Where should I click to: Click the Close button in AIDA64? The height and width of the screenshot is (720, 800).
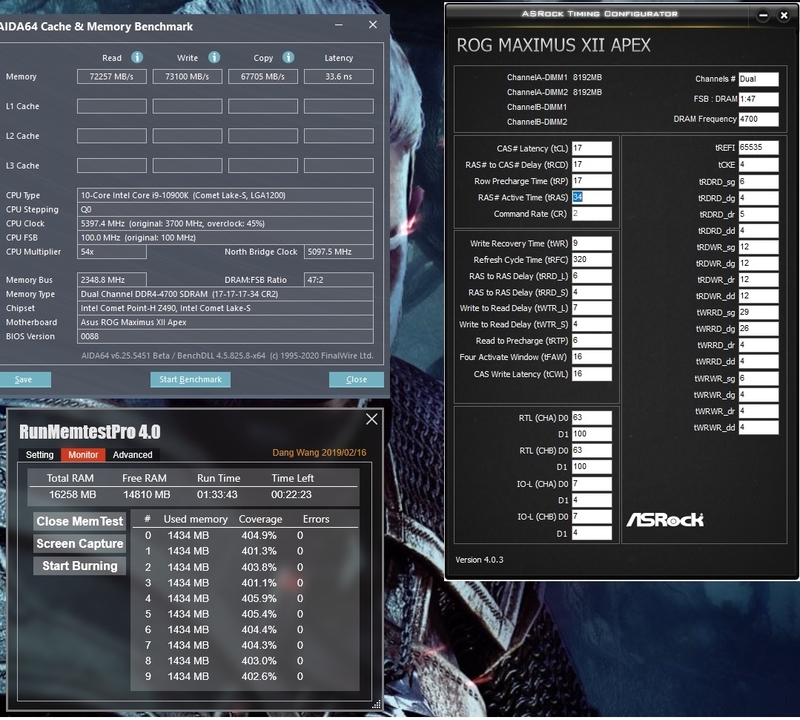point(356,379)
